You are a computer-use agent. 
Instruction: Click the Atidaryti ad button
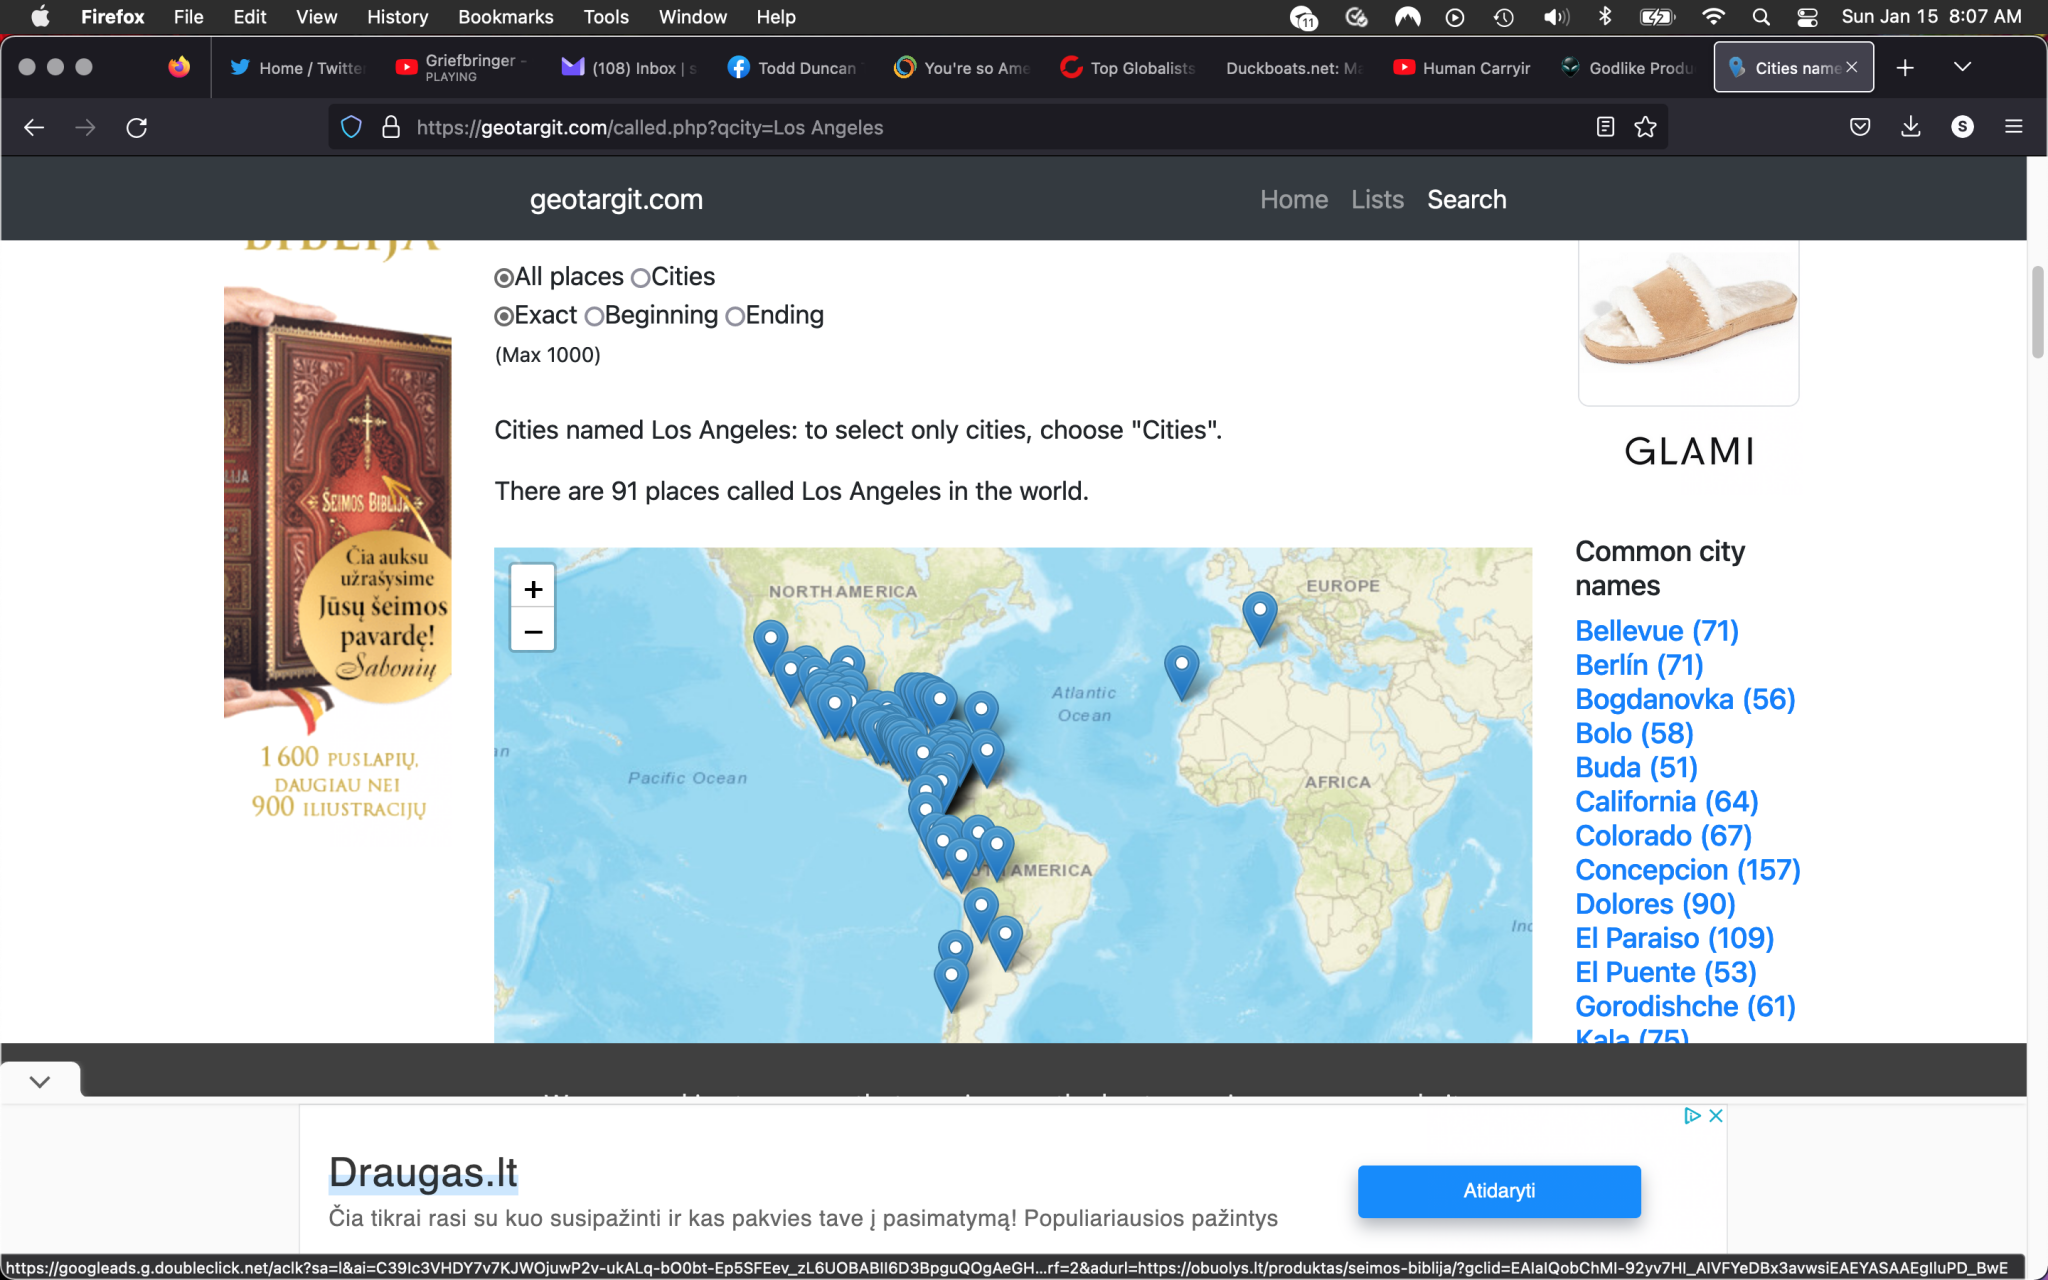coord(1499,1190)
